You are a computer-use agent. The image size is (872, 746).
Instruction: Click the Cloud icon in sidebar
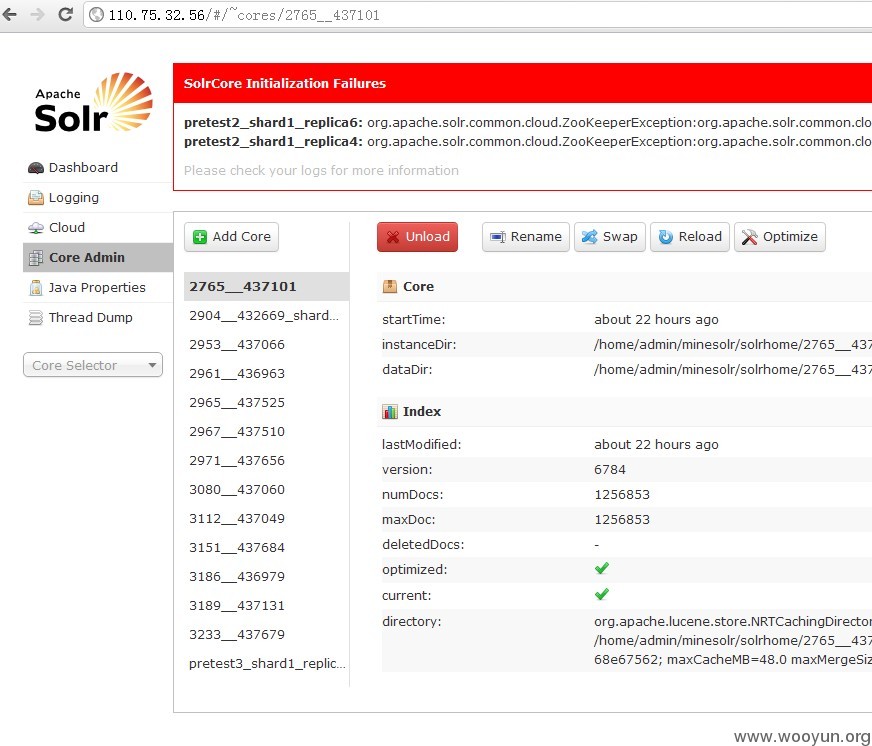[36, 228]
